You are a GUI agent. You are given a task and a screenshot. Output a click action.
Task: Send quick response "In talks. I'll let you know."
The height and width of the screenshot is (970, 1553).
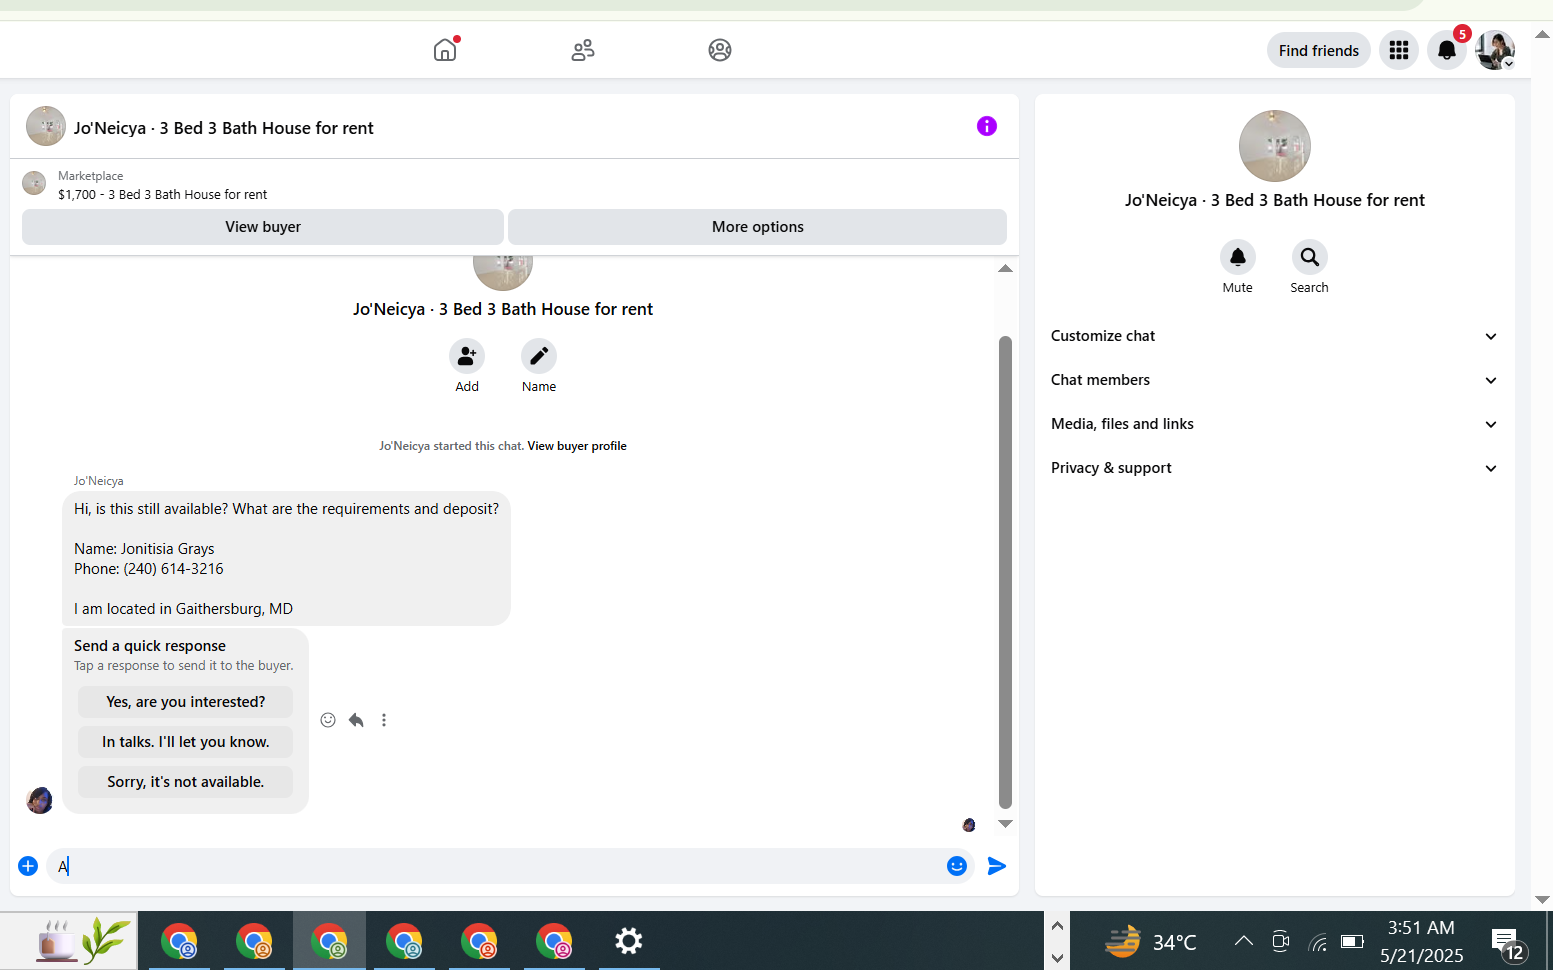point(186,742)
